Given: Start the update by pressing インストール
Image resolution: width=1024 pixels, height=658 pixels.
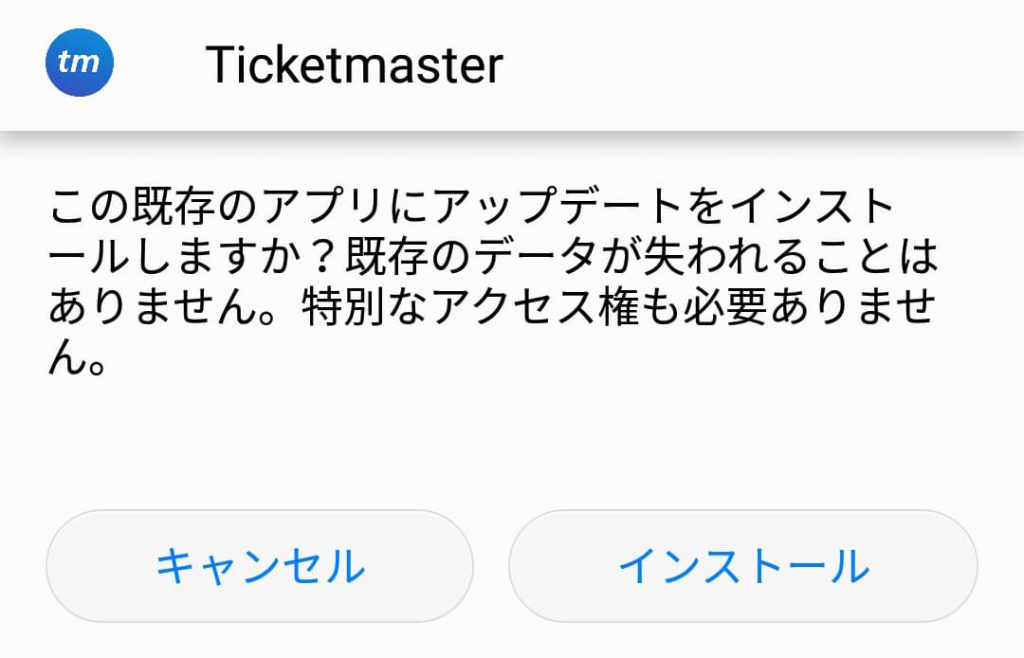Looking at the screenshot, I should [x=743, y=567].
